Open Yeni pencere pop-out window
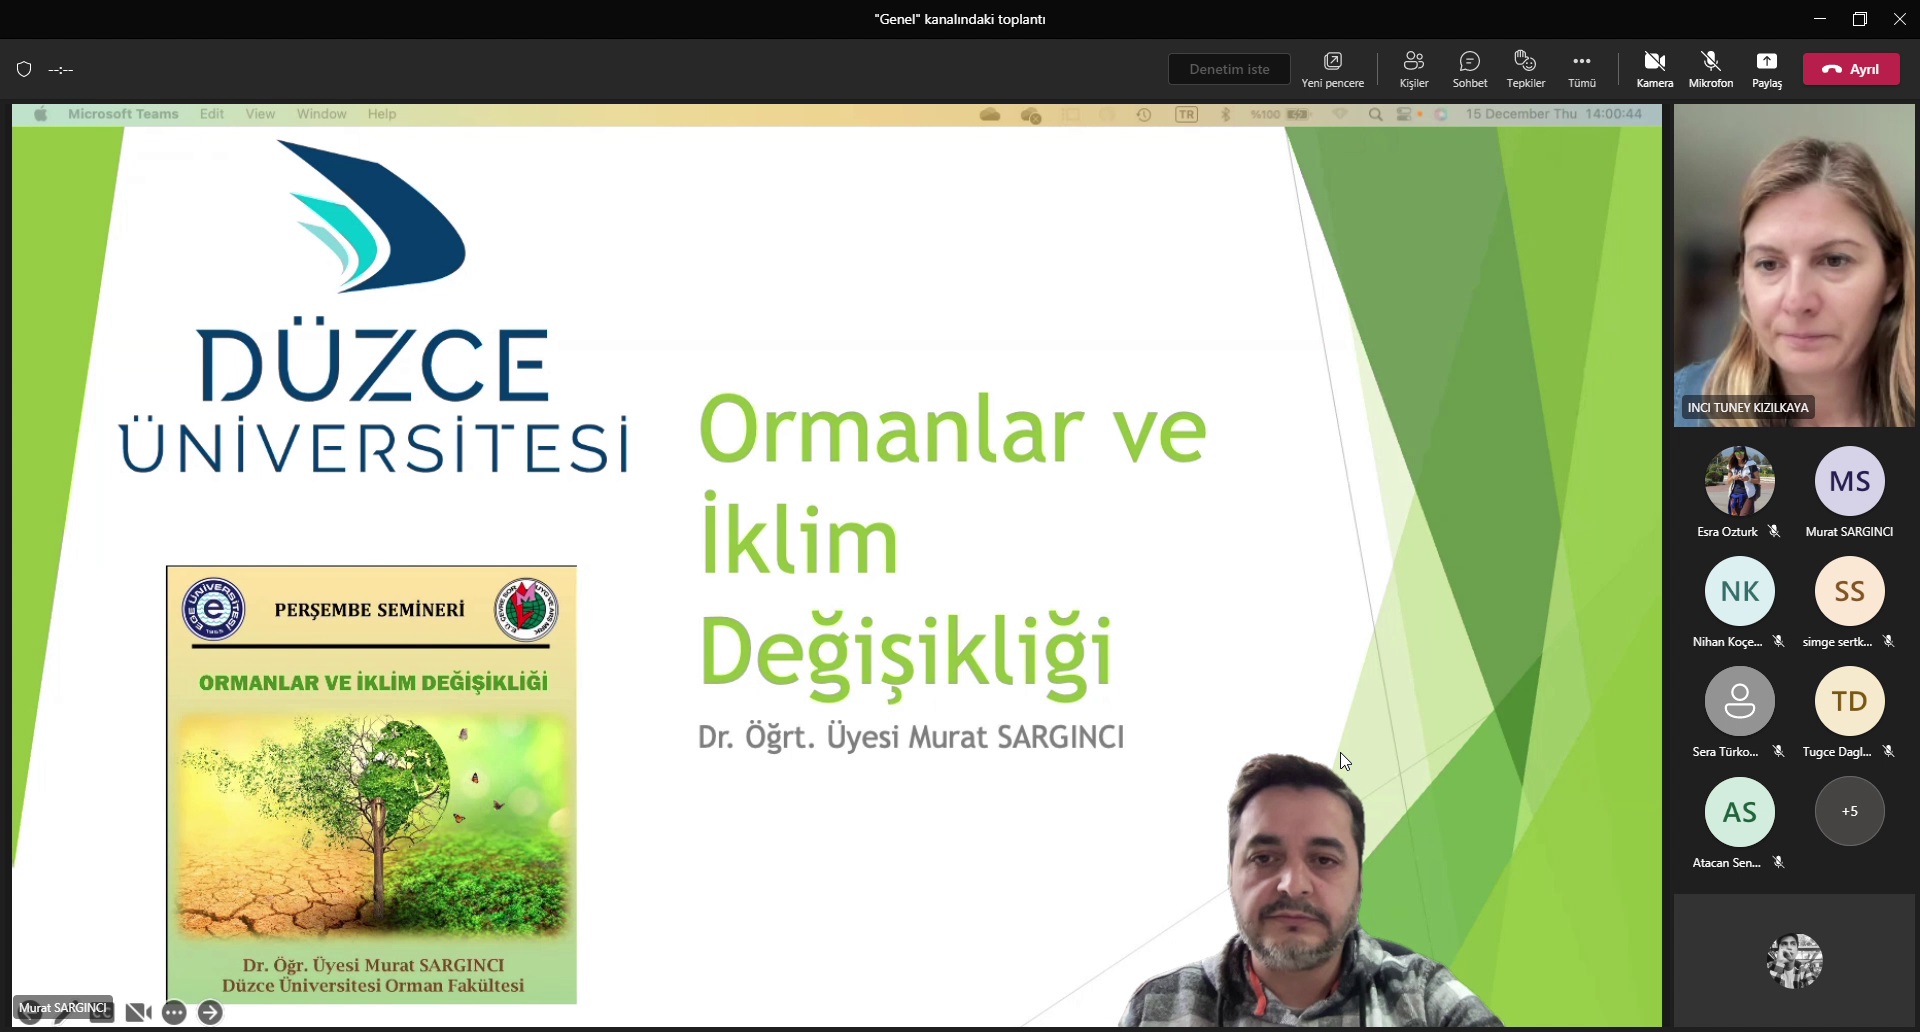 1332,69
